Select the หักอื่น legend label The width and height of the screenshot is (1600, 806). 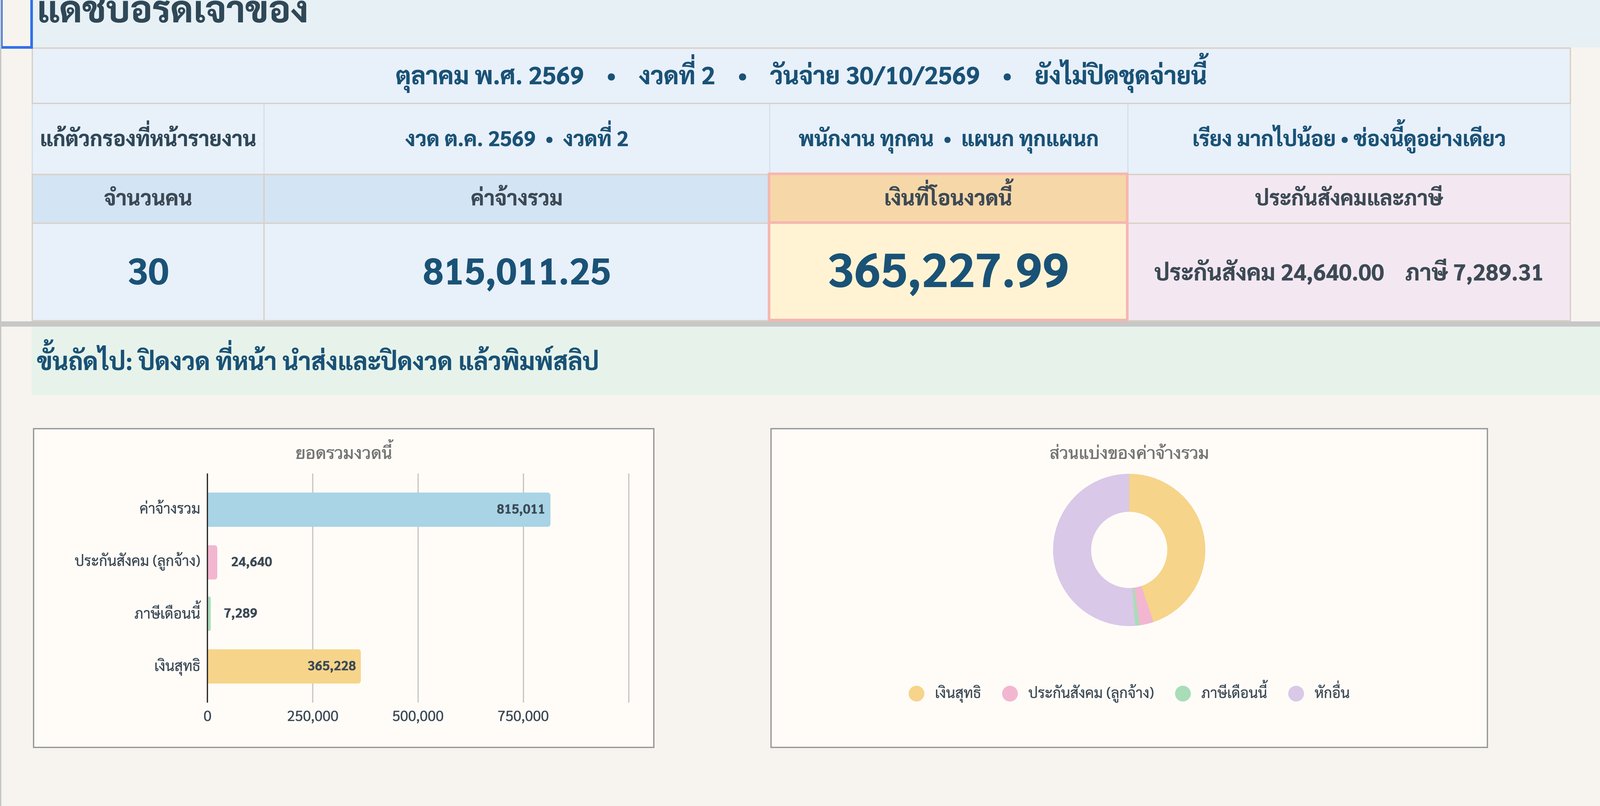click(x=1332, y=693)
